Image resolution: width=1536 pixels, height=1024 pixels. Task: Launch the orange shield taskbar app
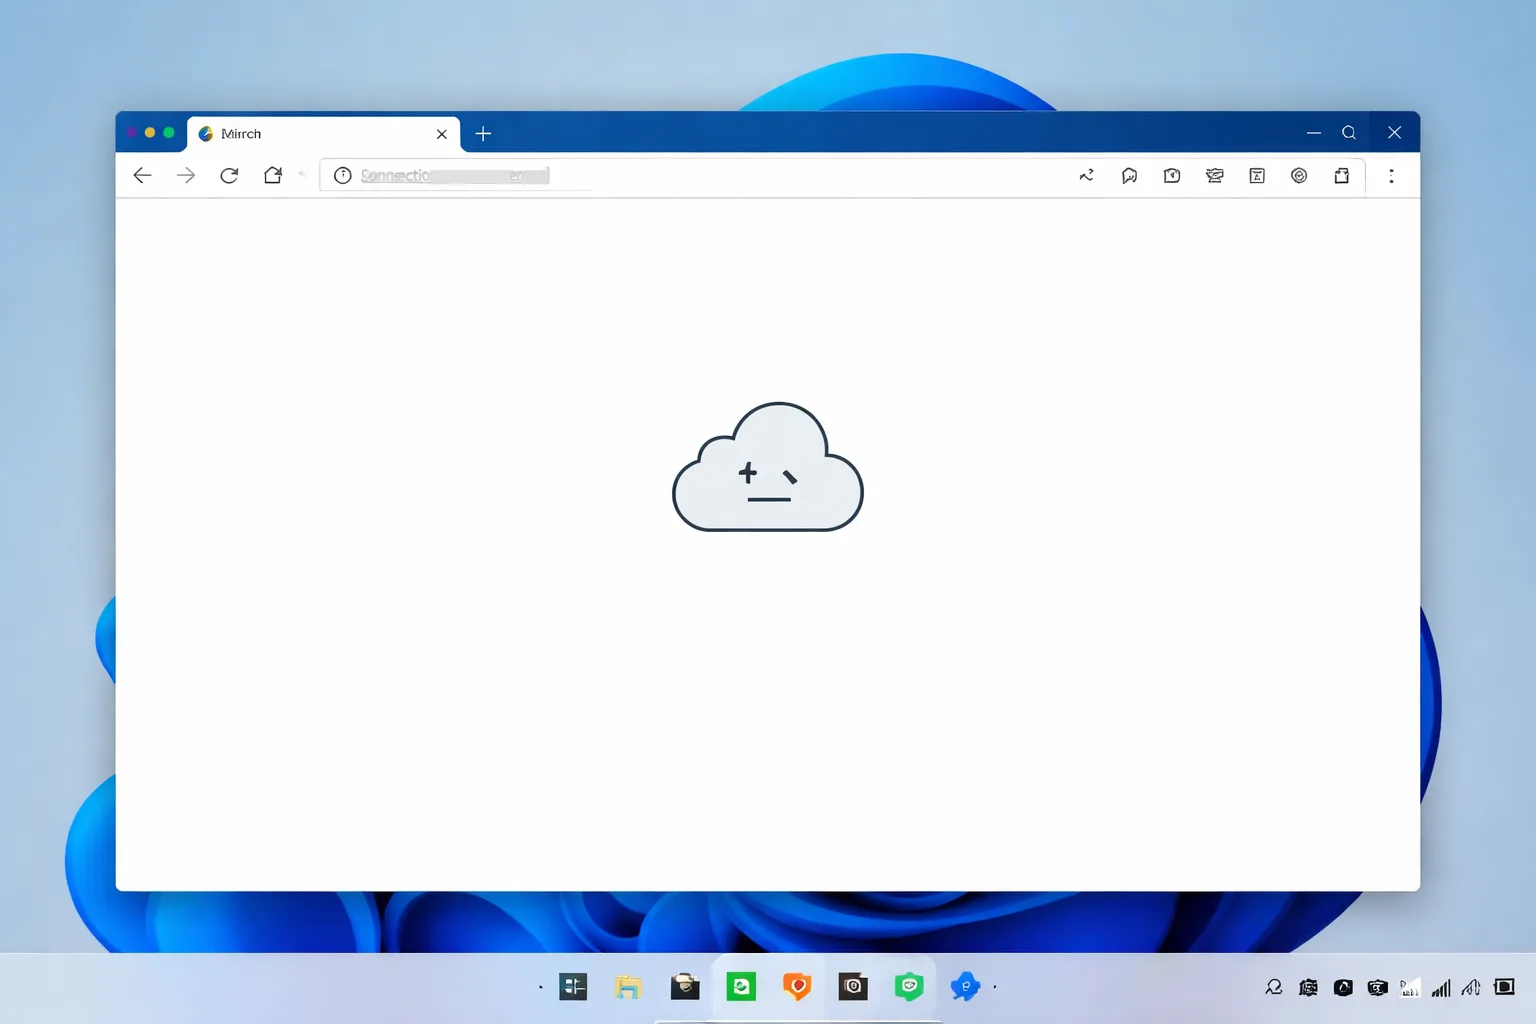point(797,987)
